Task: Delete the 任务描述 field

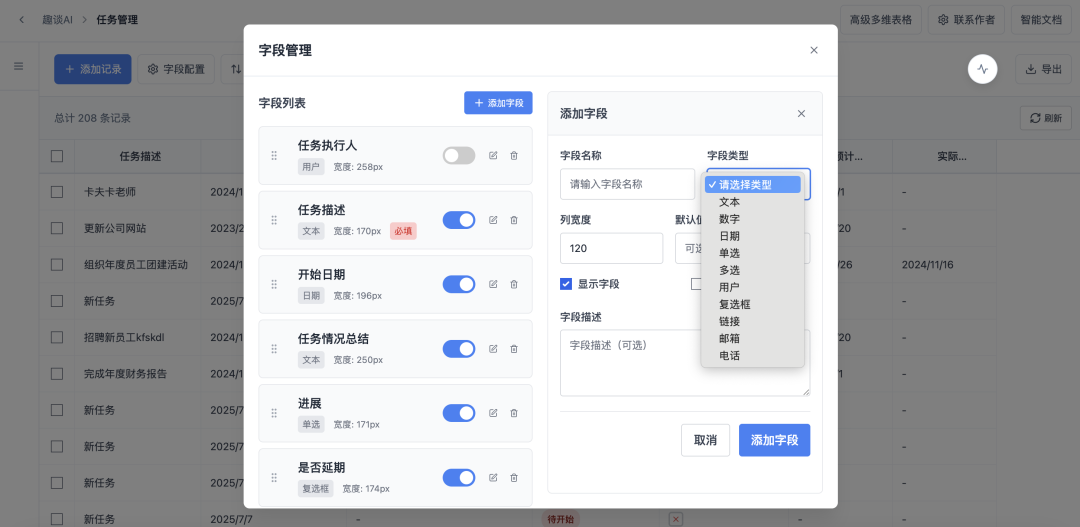Action: 514,220
